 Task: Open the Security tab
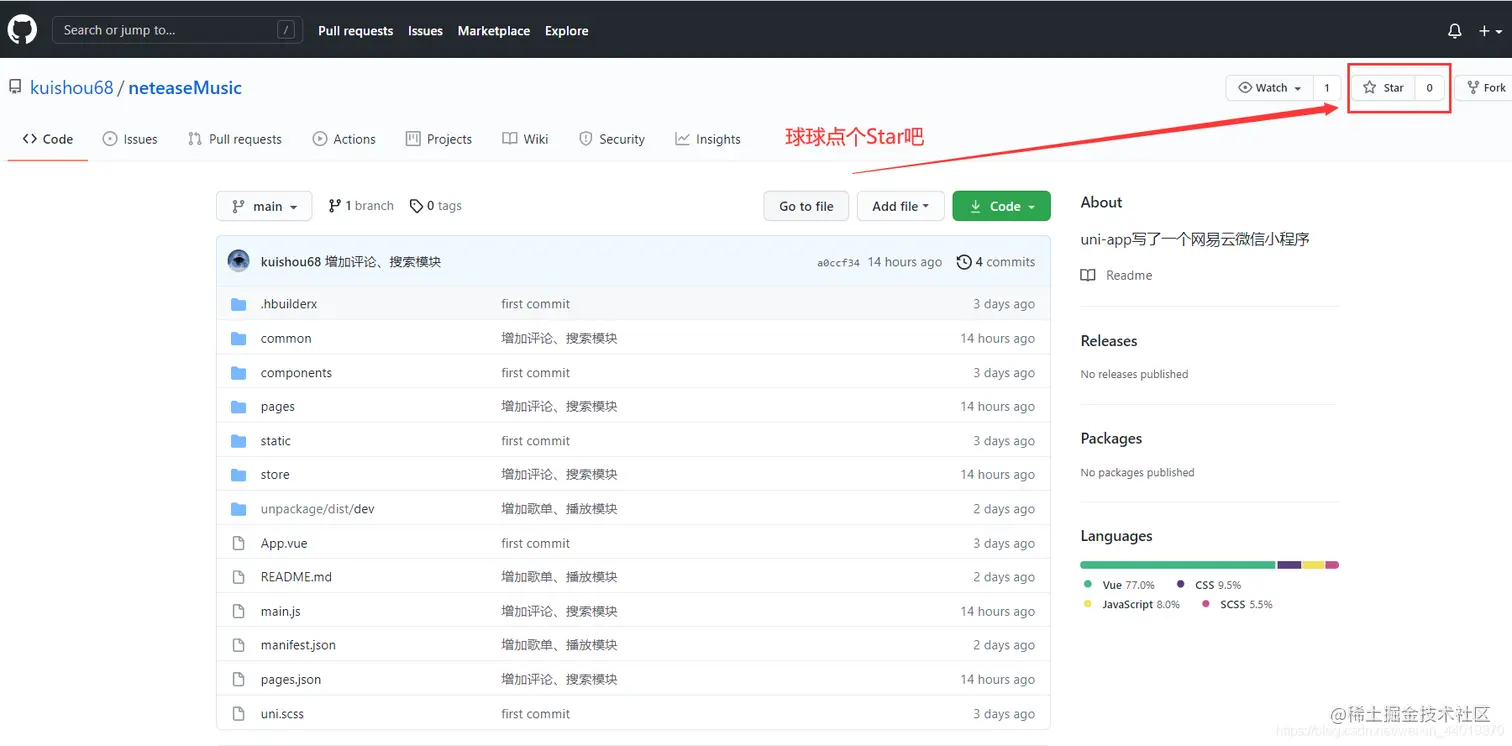pos(612,139)
